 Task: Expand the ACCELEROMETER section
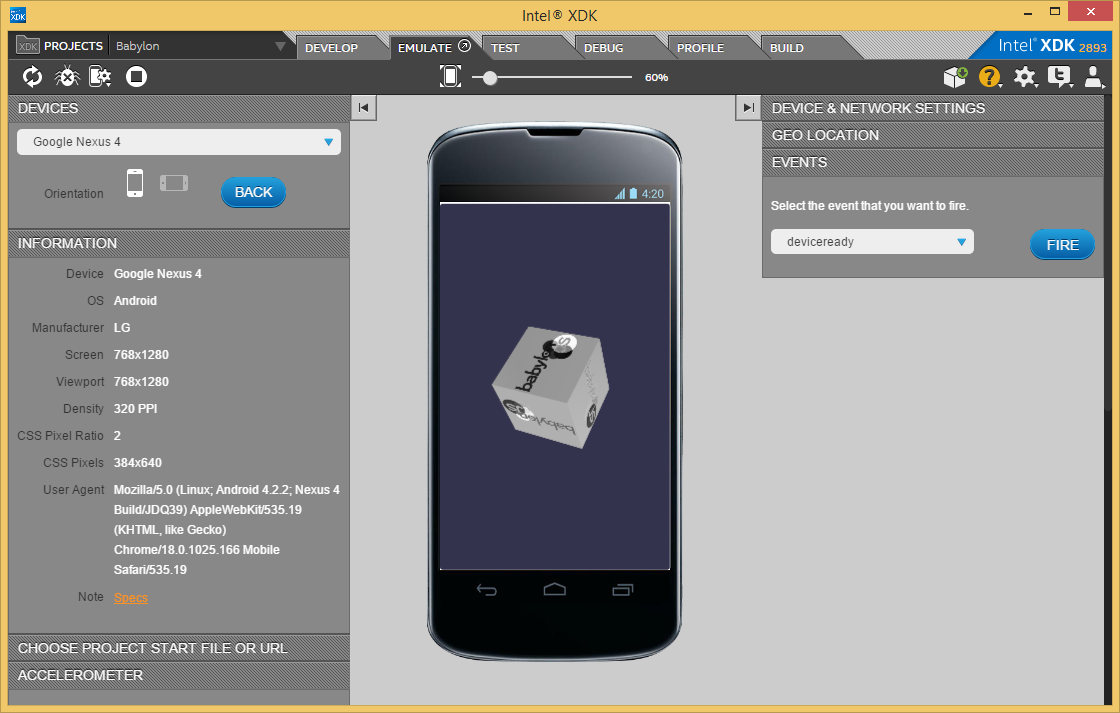pos(179,675)
